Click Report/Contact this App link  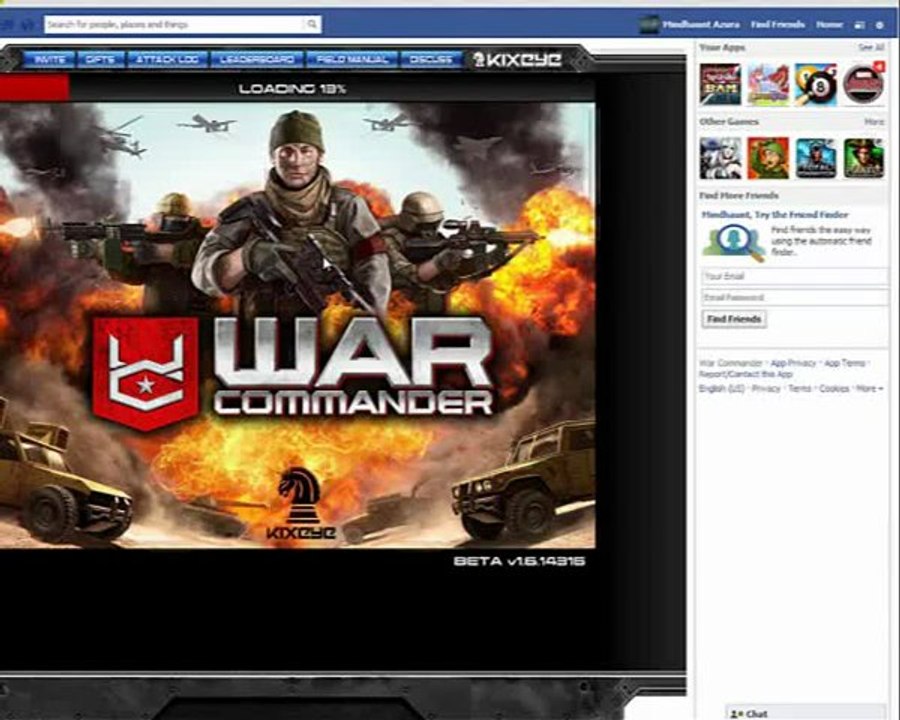point(745,374)
